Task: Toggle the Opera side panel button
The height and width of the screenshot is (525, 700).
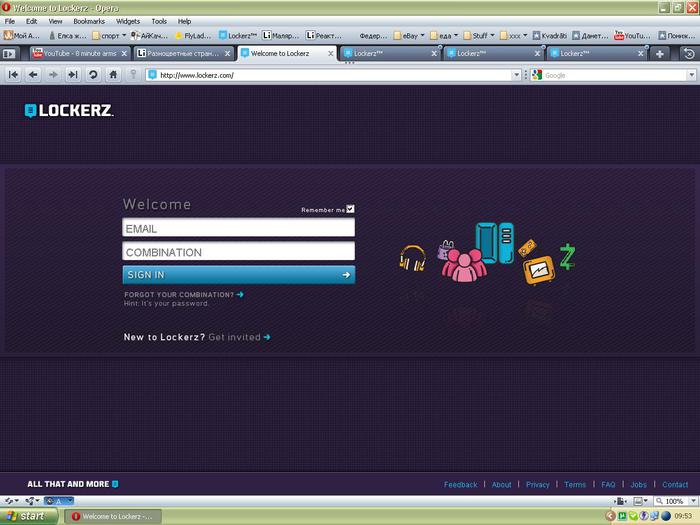Action: click(9, 54)
